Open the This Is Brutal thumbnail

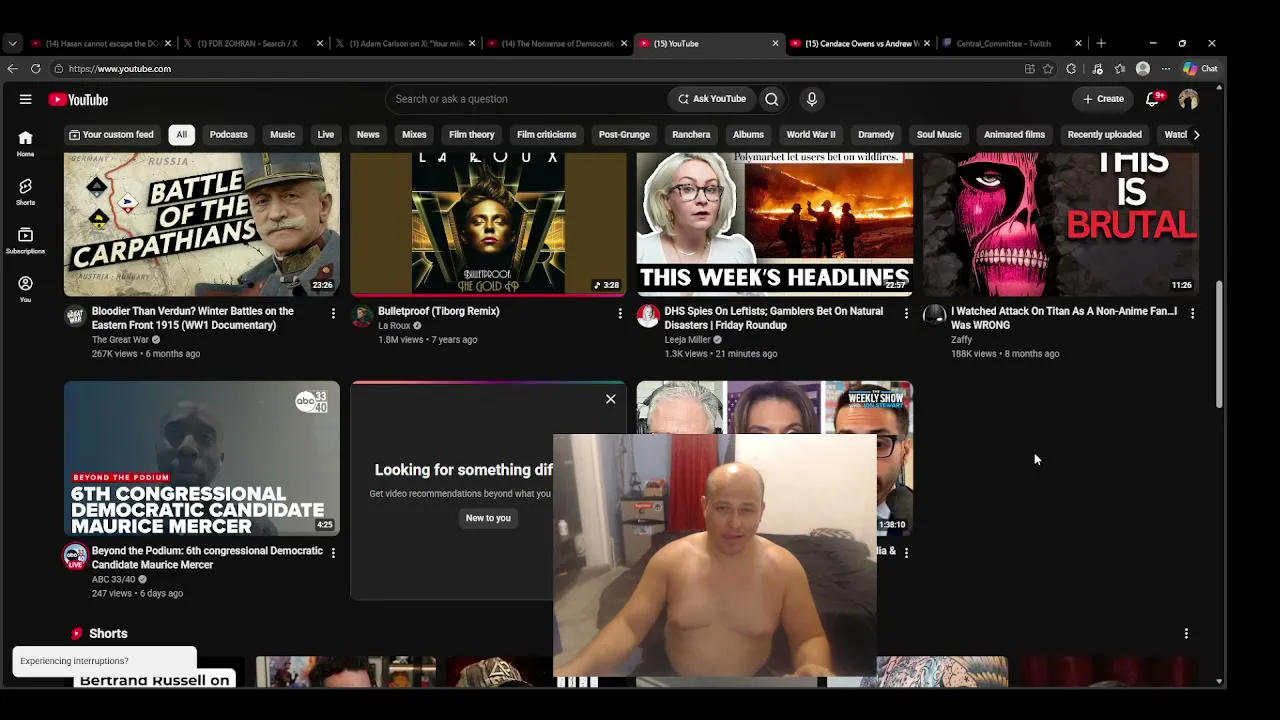coord(1061,225)
